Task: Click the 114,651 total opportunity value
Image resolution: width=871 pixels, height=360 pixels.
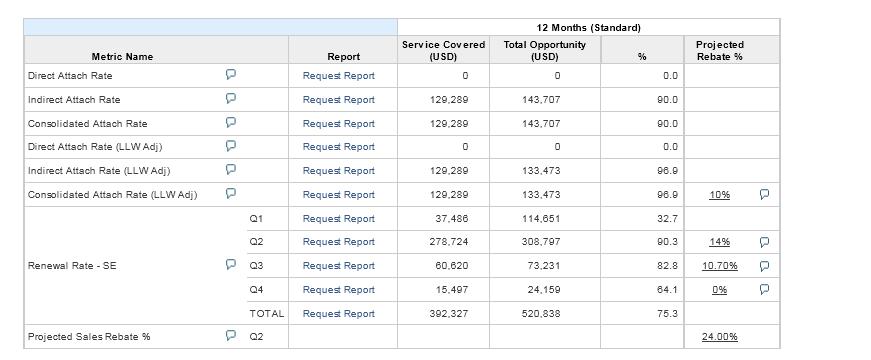Action: tap(541, 218)
